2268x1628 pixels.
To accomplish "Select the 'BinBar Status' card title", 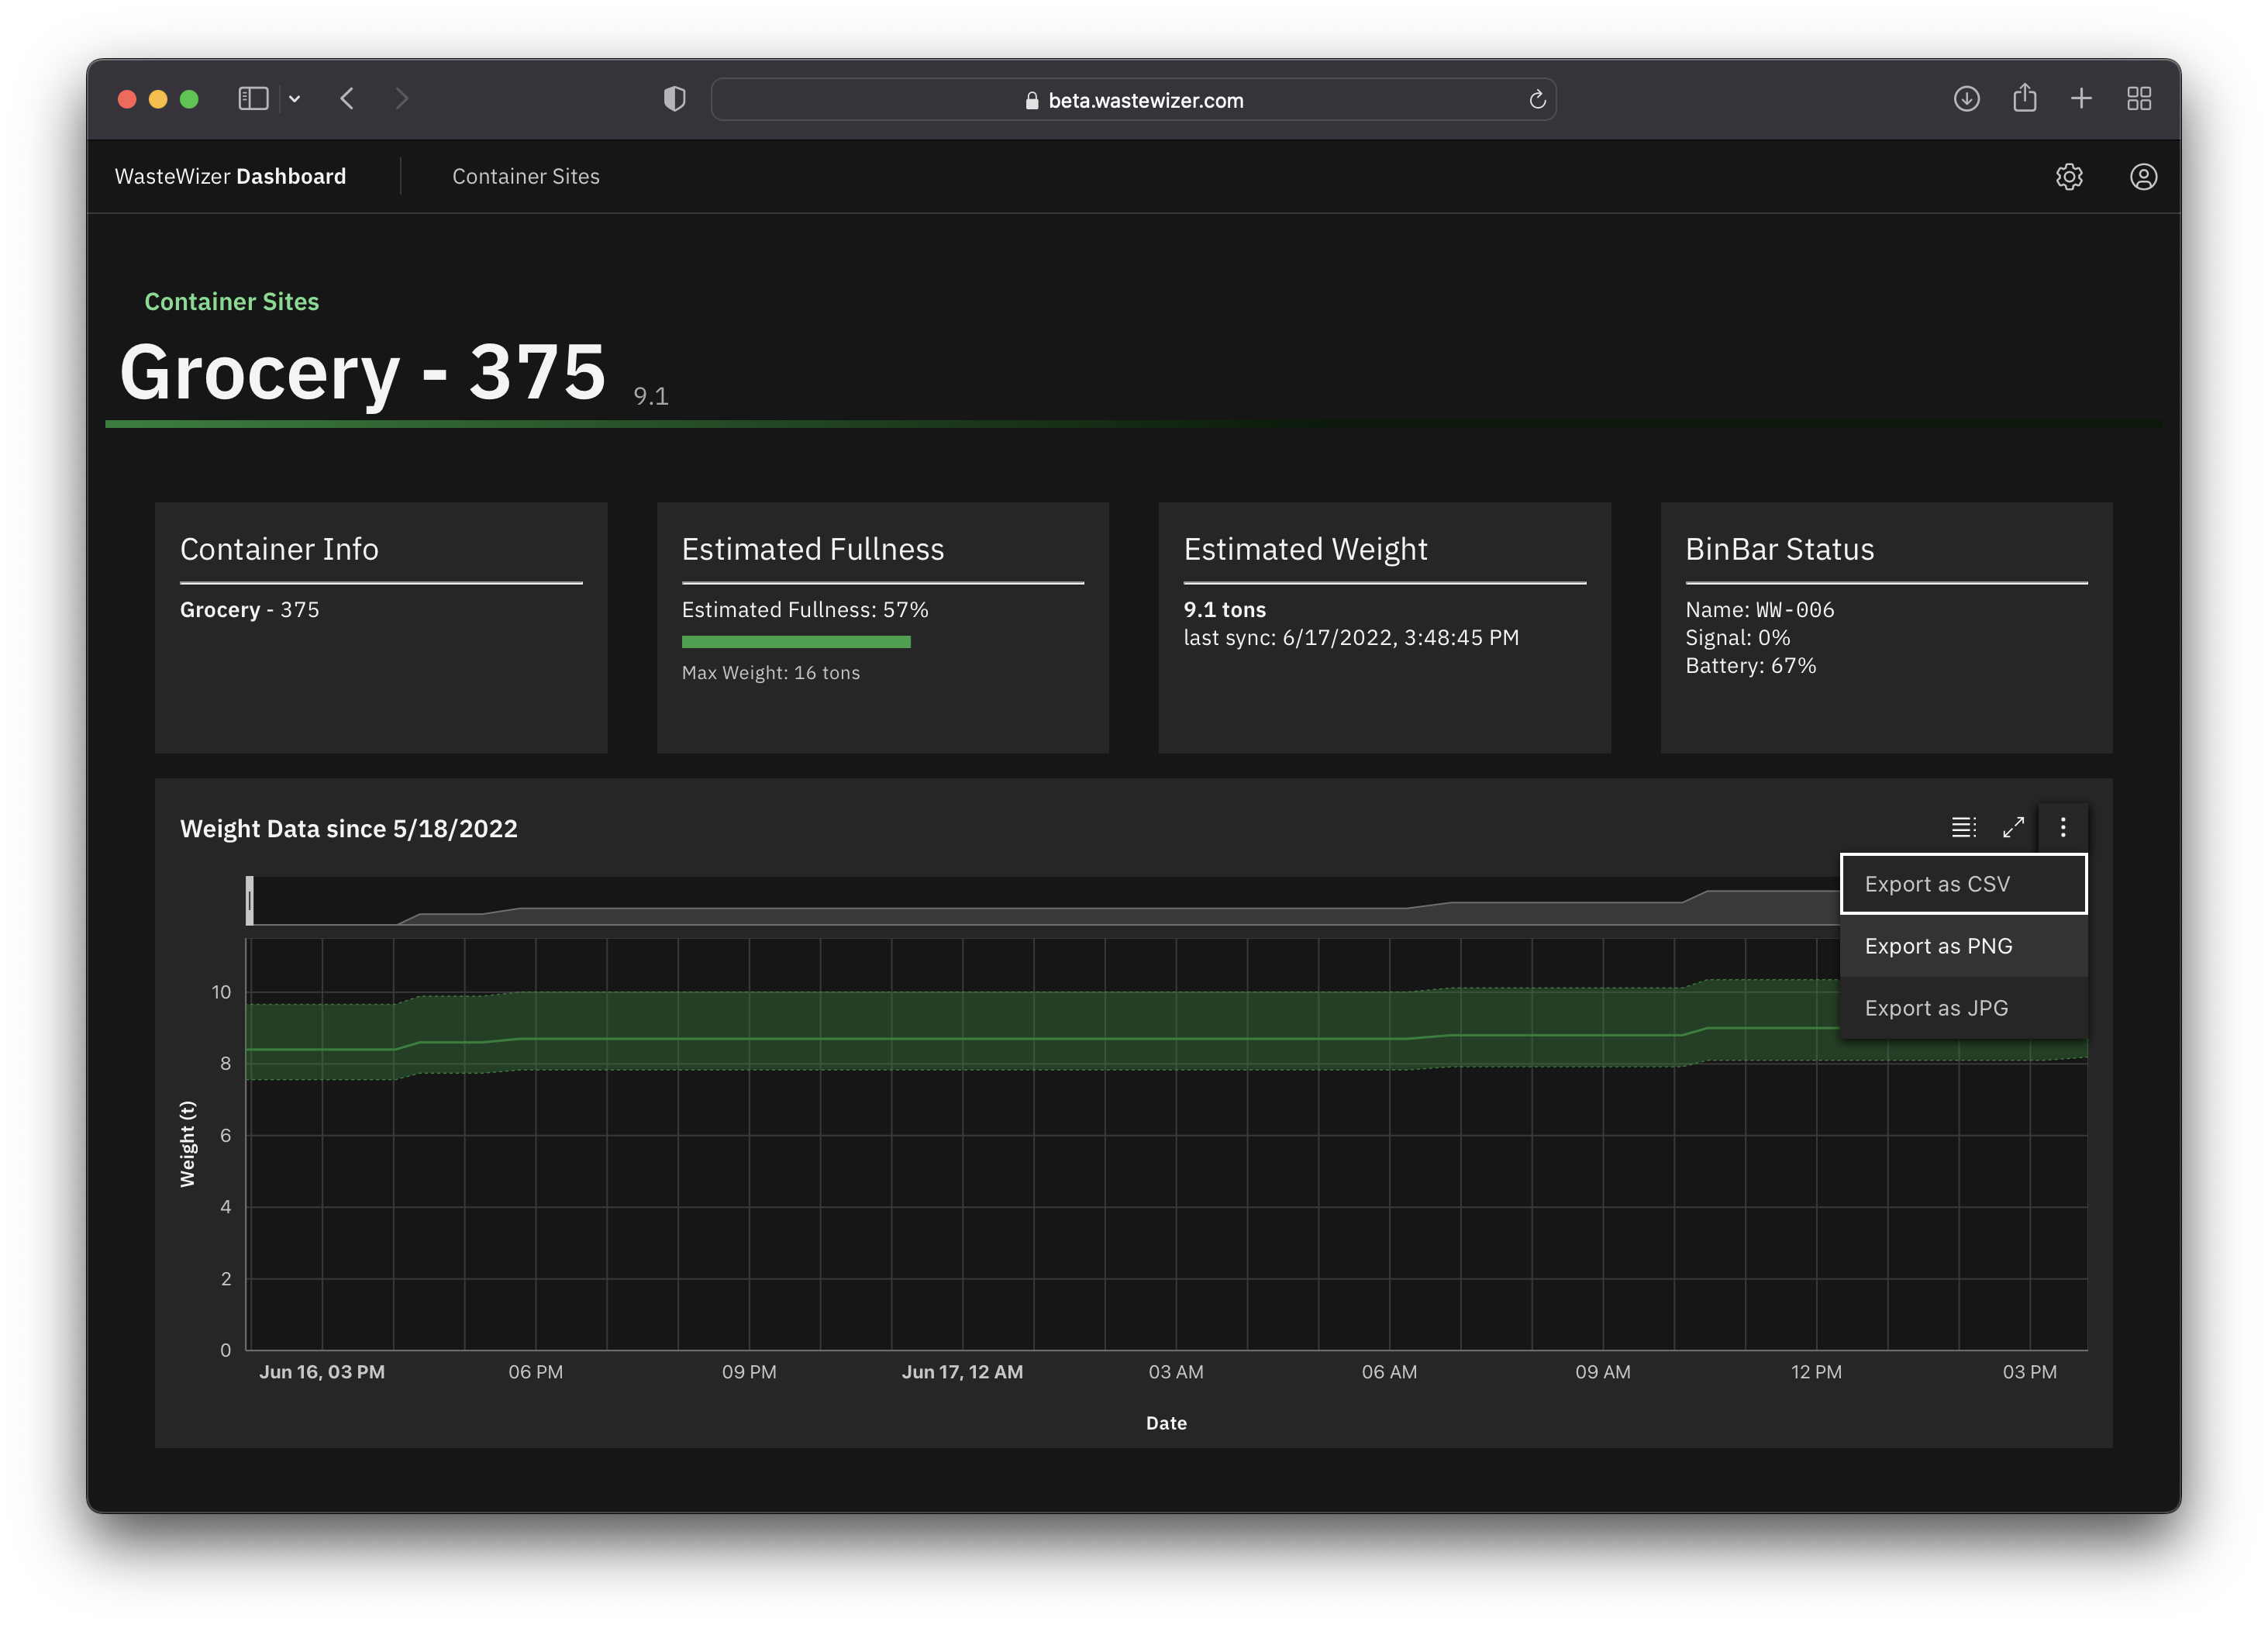I will tap(1779, 550).
